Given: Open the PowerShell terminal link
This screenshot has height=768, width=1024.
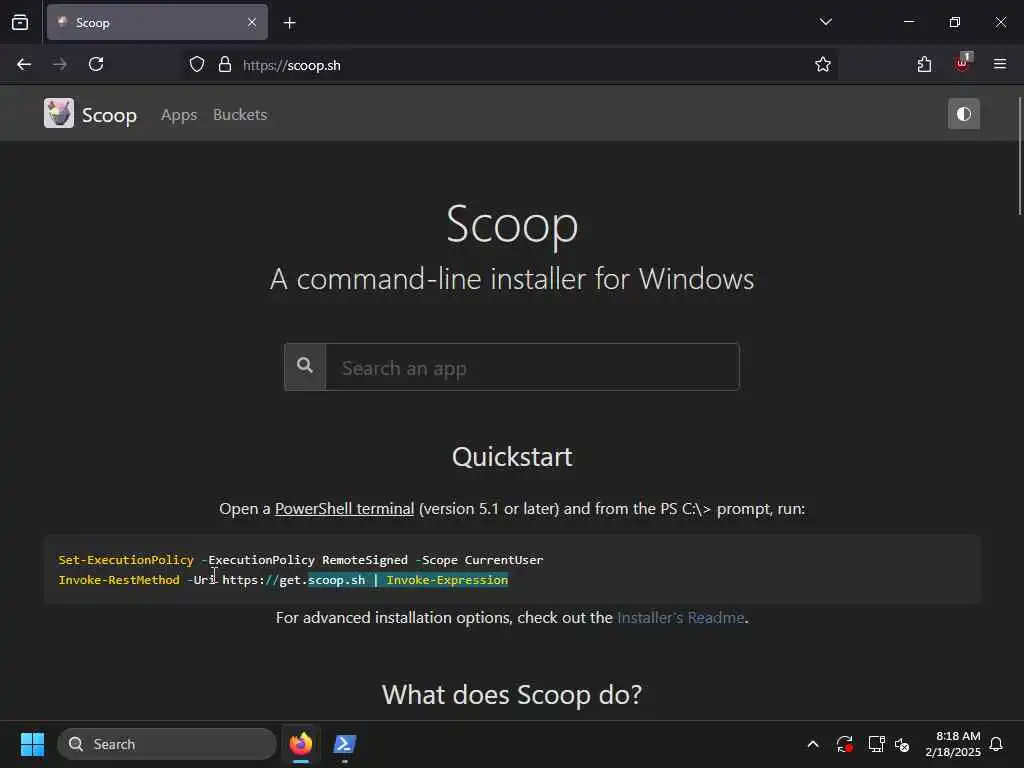Looking at the screenshot, I should (x=344, y=509).
